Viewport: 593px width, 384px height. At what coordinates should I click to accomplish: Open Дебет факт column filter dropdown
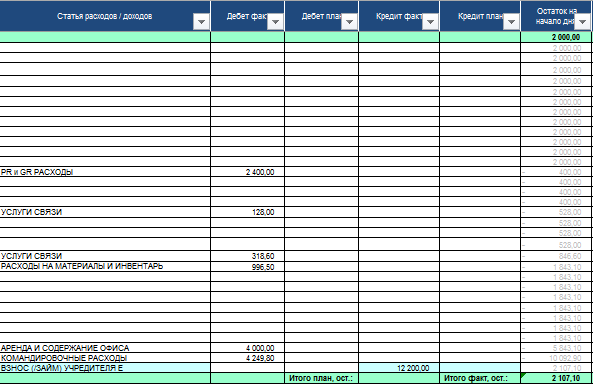click(x=275, y=22)
